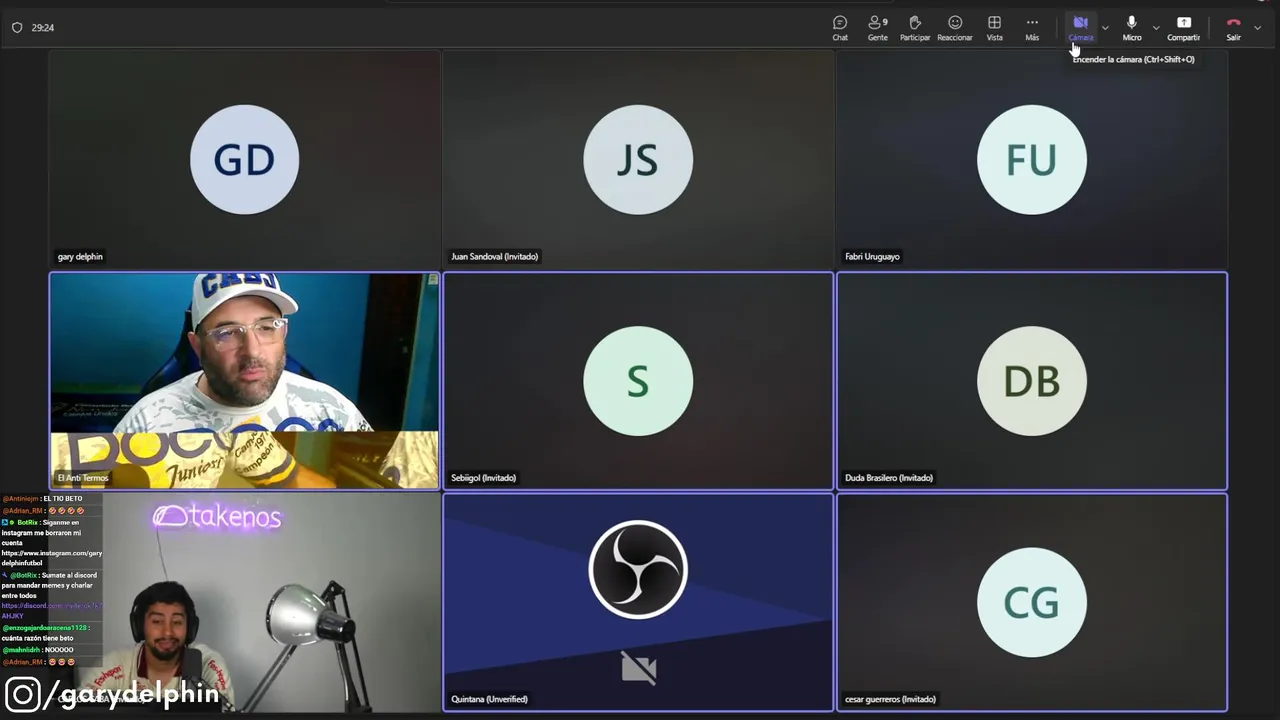Change layout with the Vista button

[x=994, y=28]
